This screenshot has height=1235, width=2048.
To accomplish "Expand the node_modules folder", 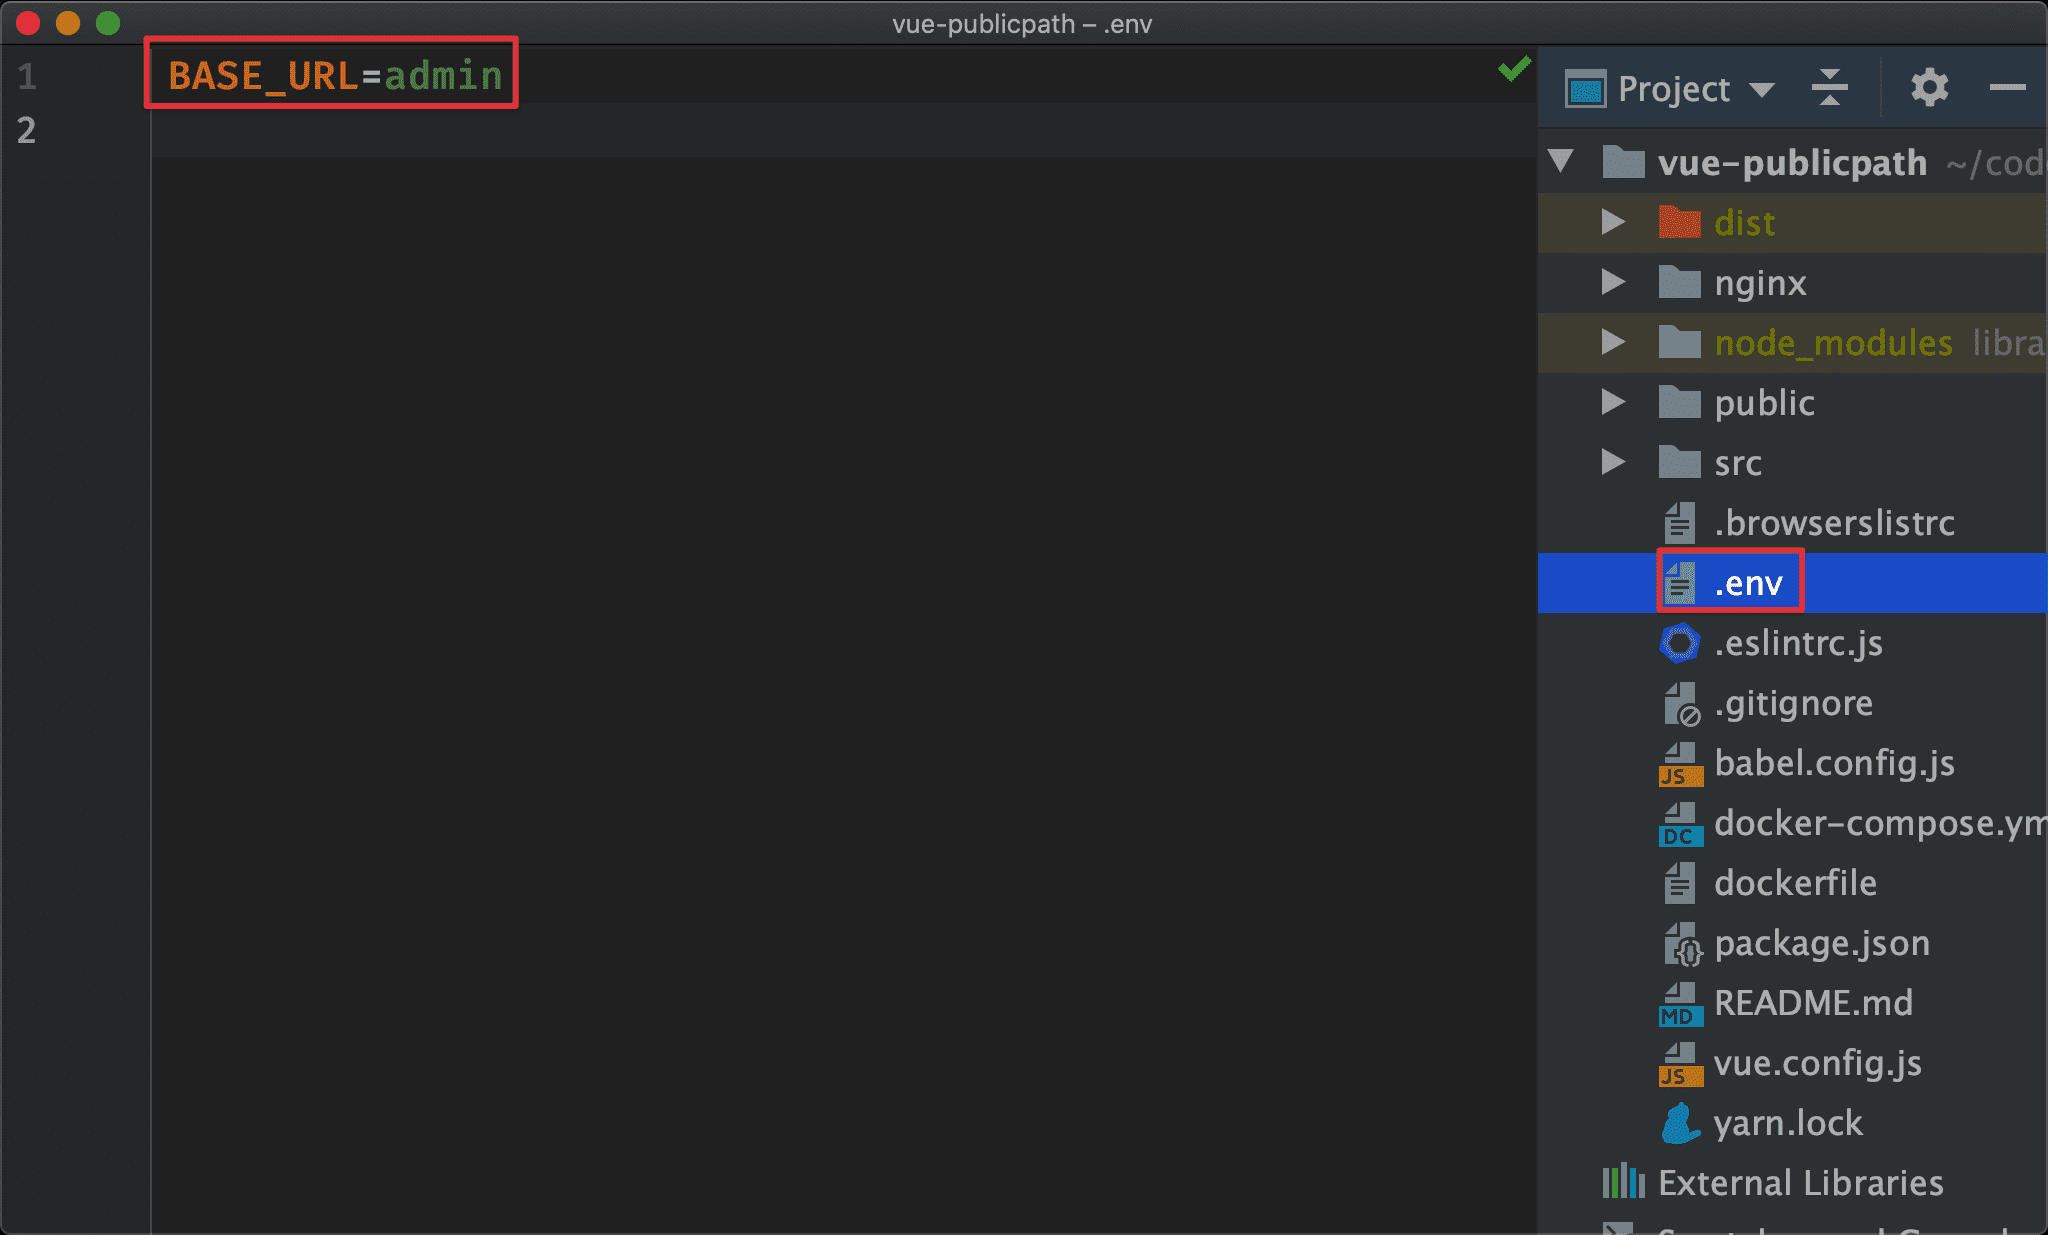I will point(1612,342).
